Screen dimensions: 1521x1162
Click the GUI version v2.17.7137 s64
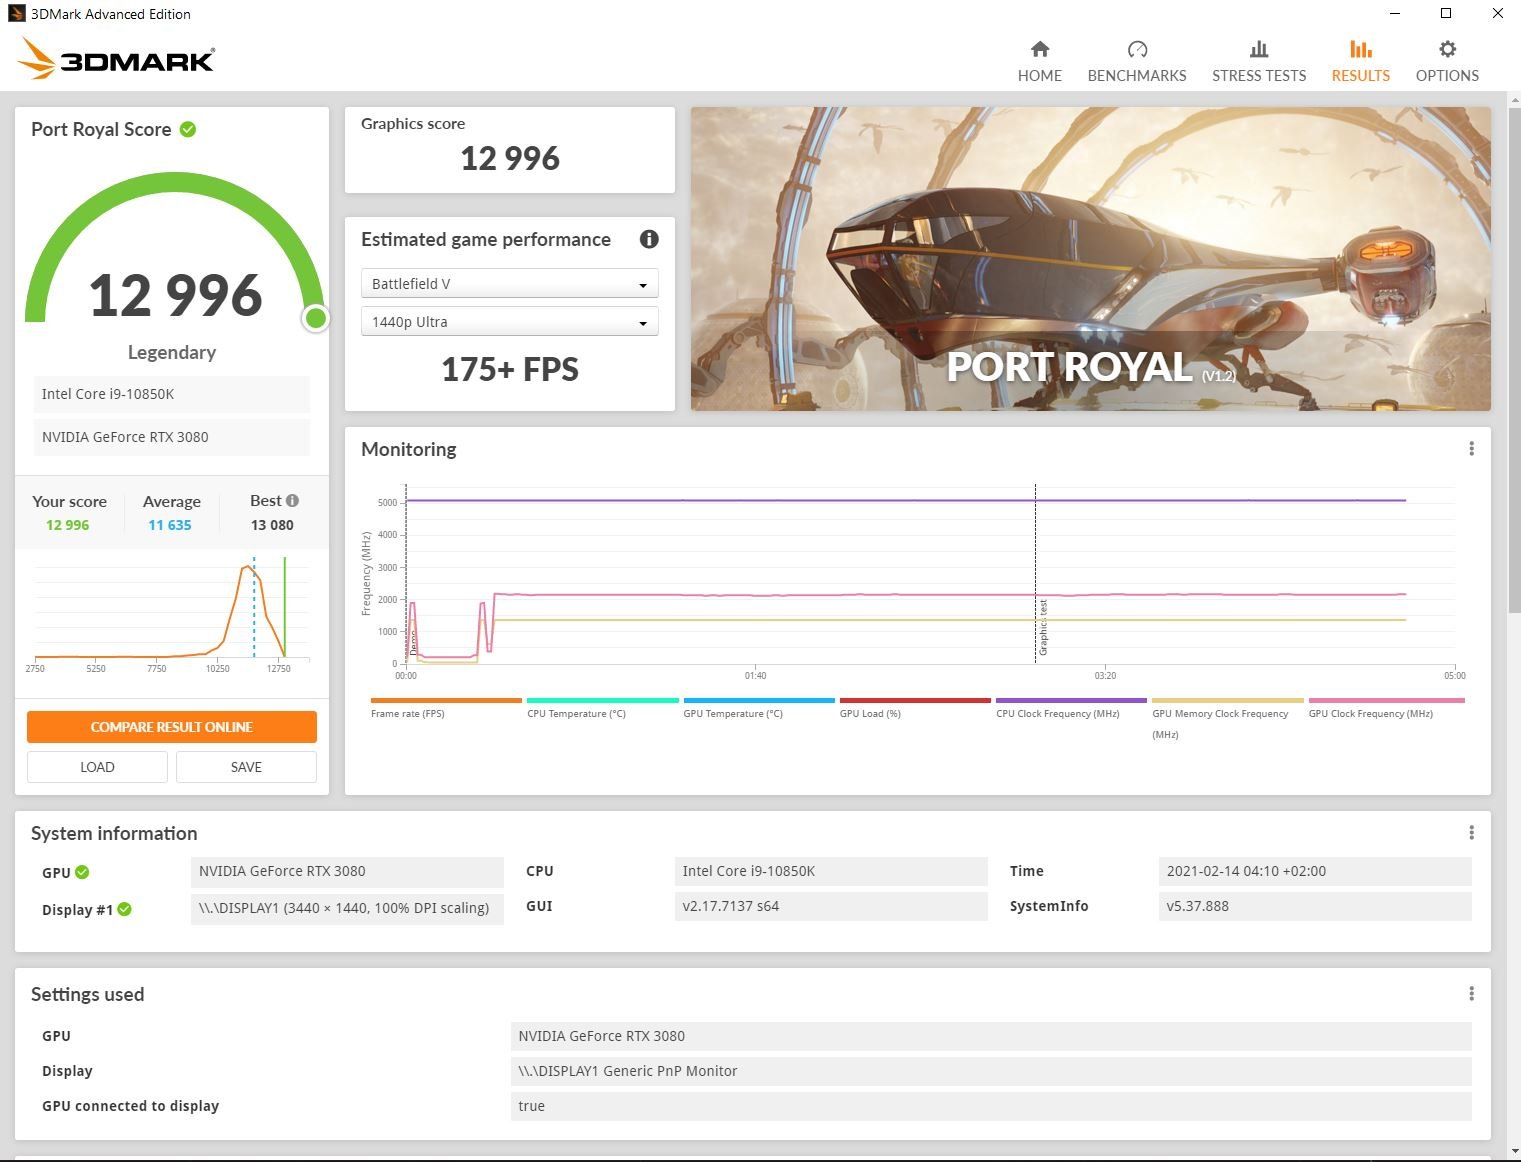pos(831,906)
